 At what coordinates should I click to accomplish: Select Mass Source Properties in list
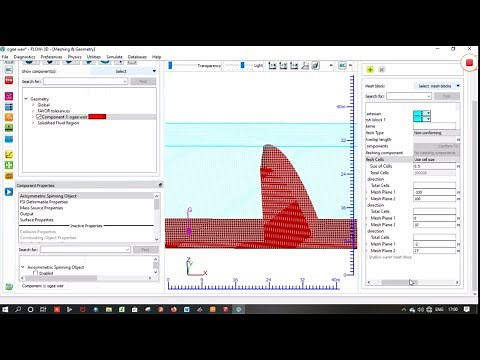41,208
